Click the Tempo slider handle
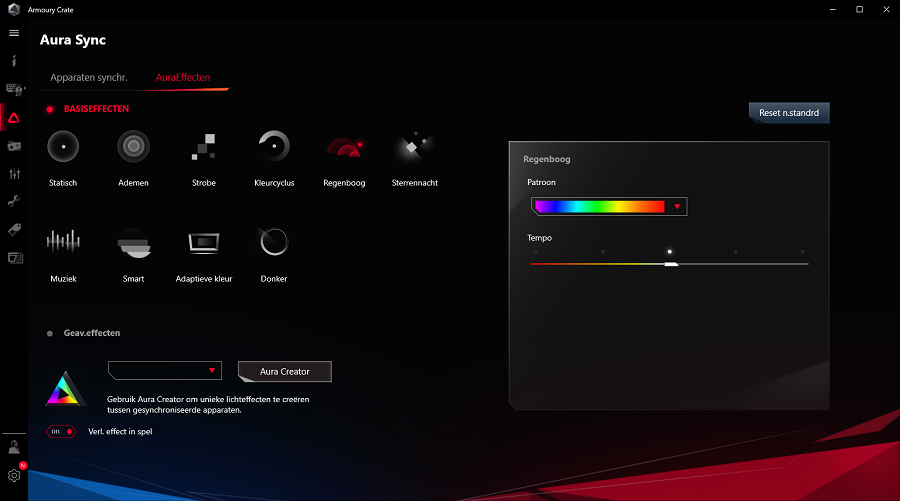 pos(670,264)
